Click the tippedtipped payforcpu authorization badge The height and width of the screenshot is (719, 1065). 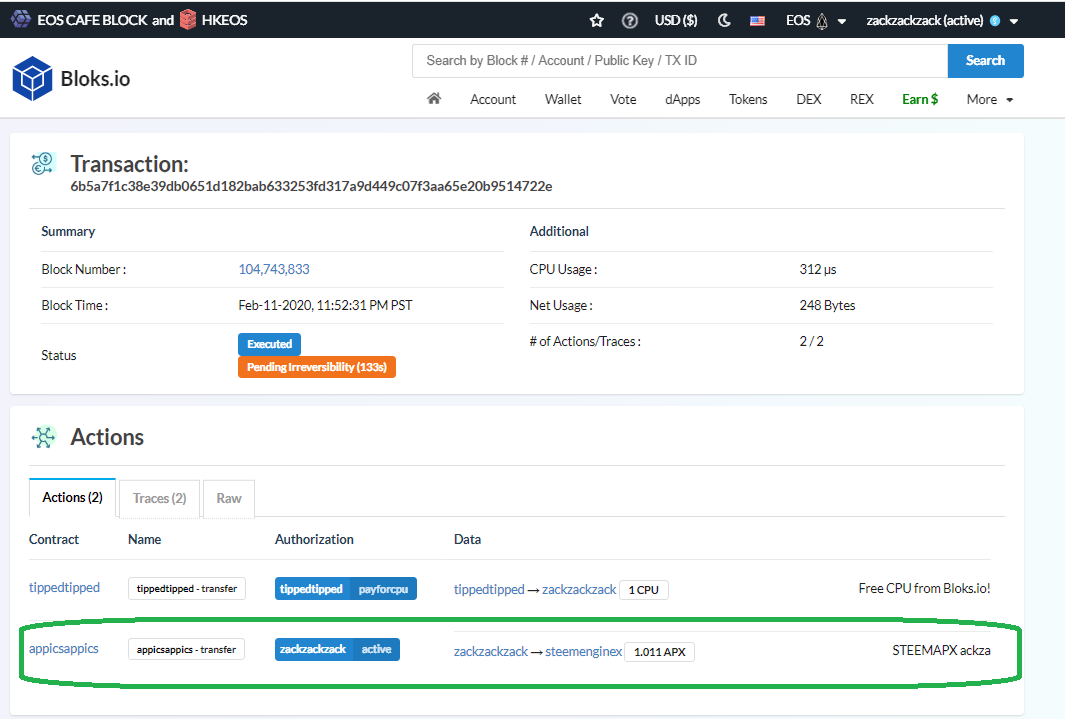pos(346,589)
